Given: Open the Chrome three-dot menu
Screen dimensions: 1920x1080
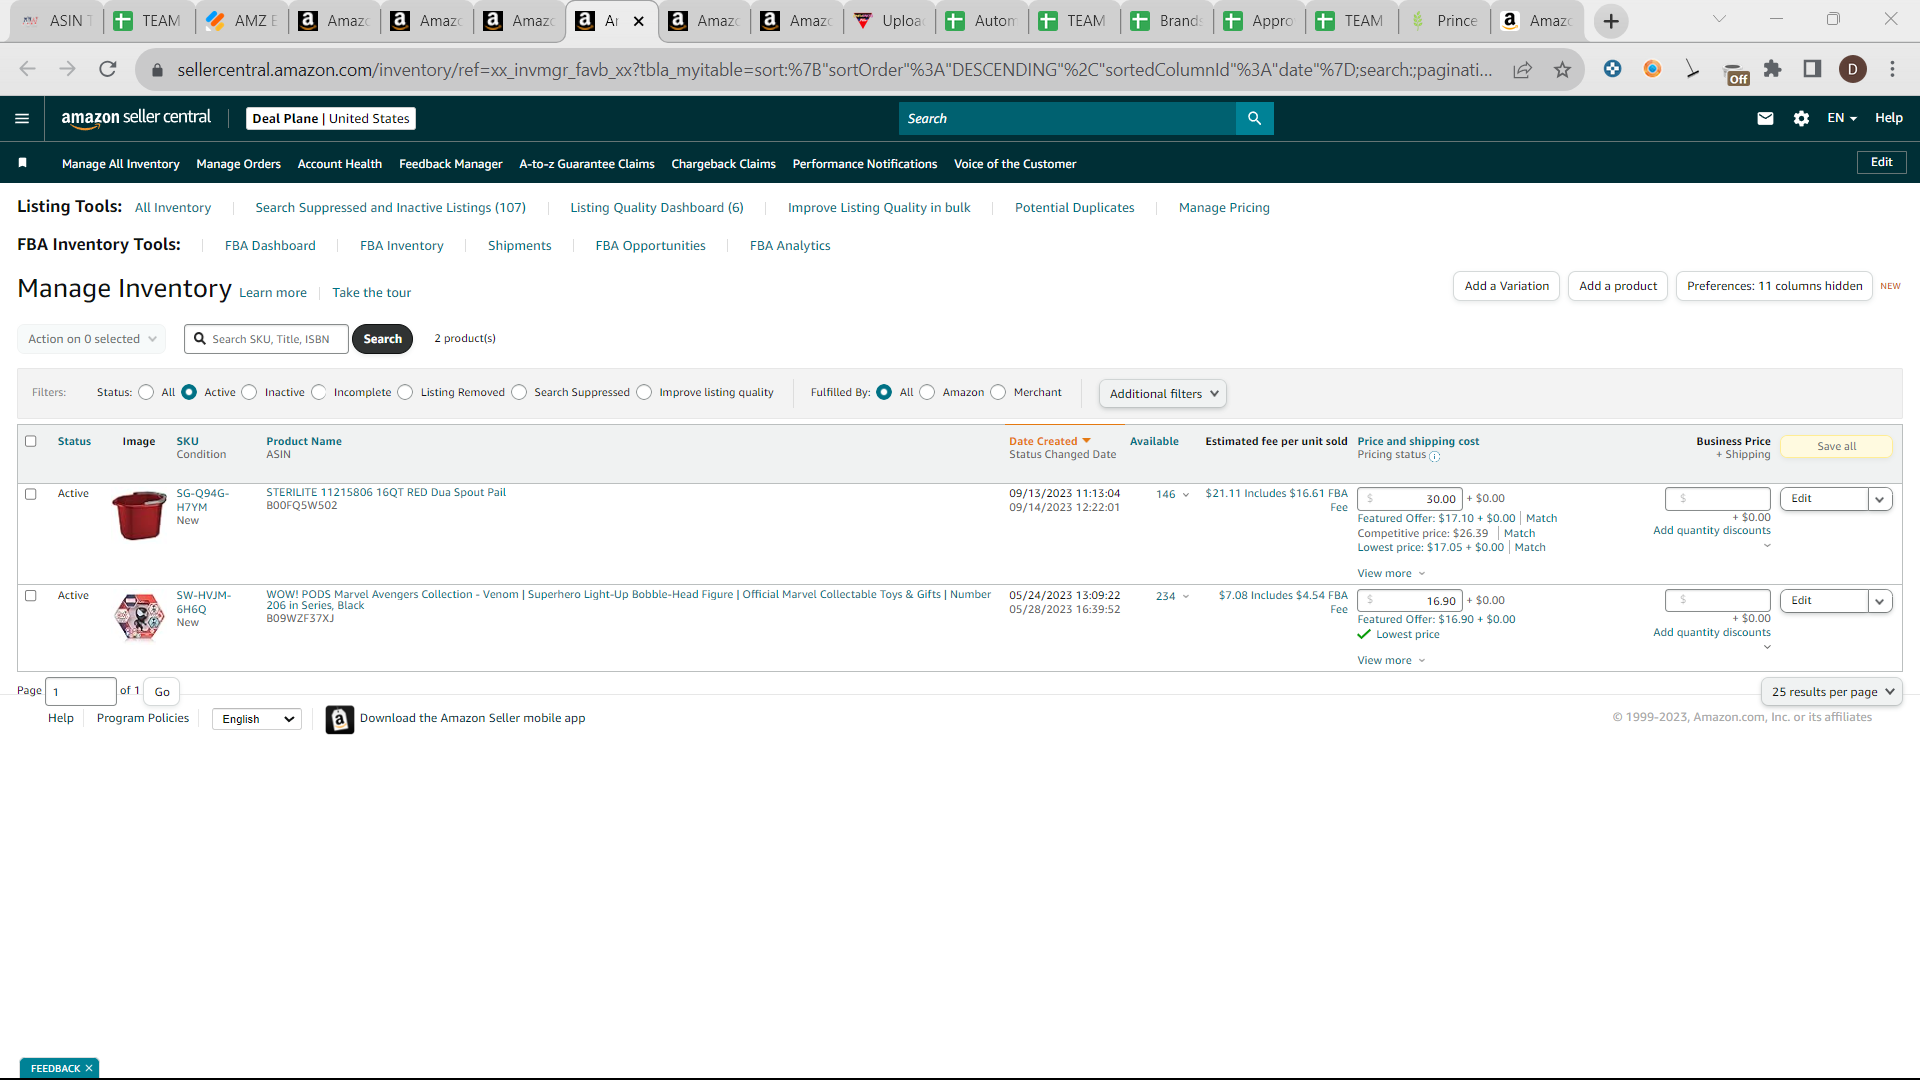Looking at the screenshot, I should (x=1892, y=69).
